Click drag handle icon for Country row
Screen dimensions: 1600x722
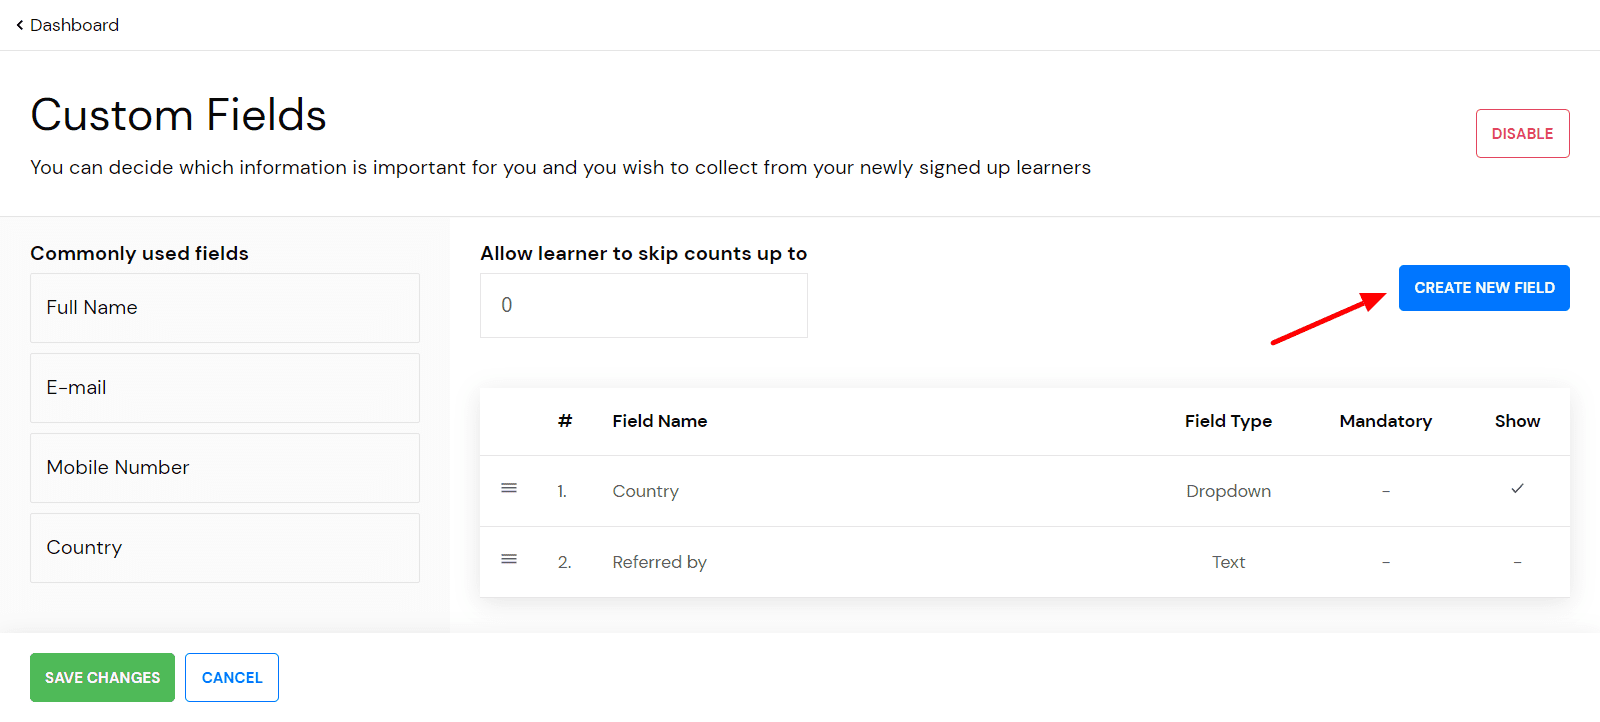(x=509, y=488)
